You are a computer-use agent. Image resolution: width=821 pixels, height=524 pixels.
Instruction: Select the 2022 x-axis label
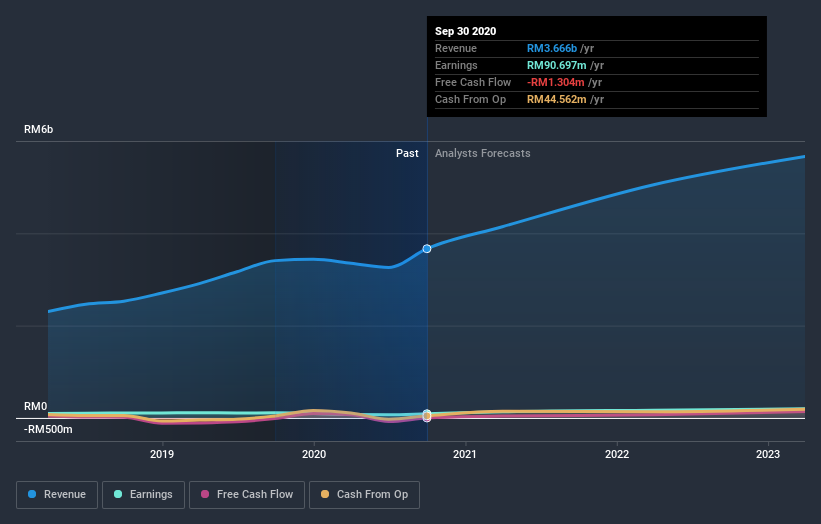[x=617, y=454]
